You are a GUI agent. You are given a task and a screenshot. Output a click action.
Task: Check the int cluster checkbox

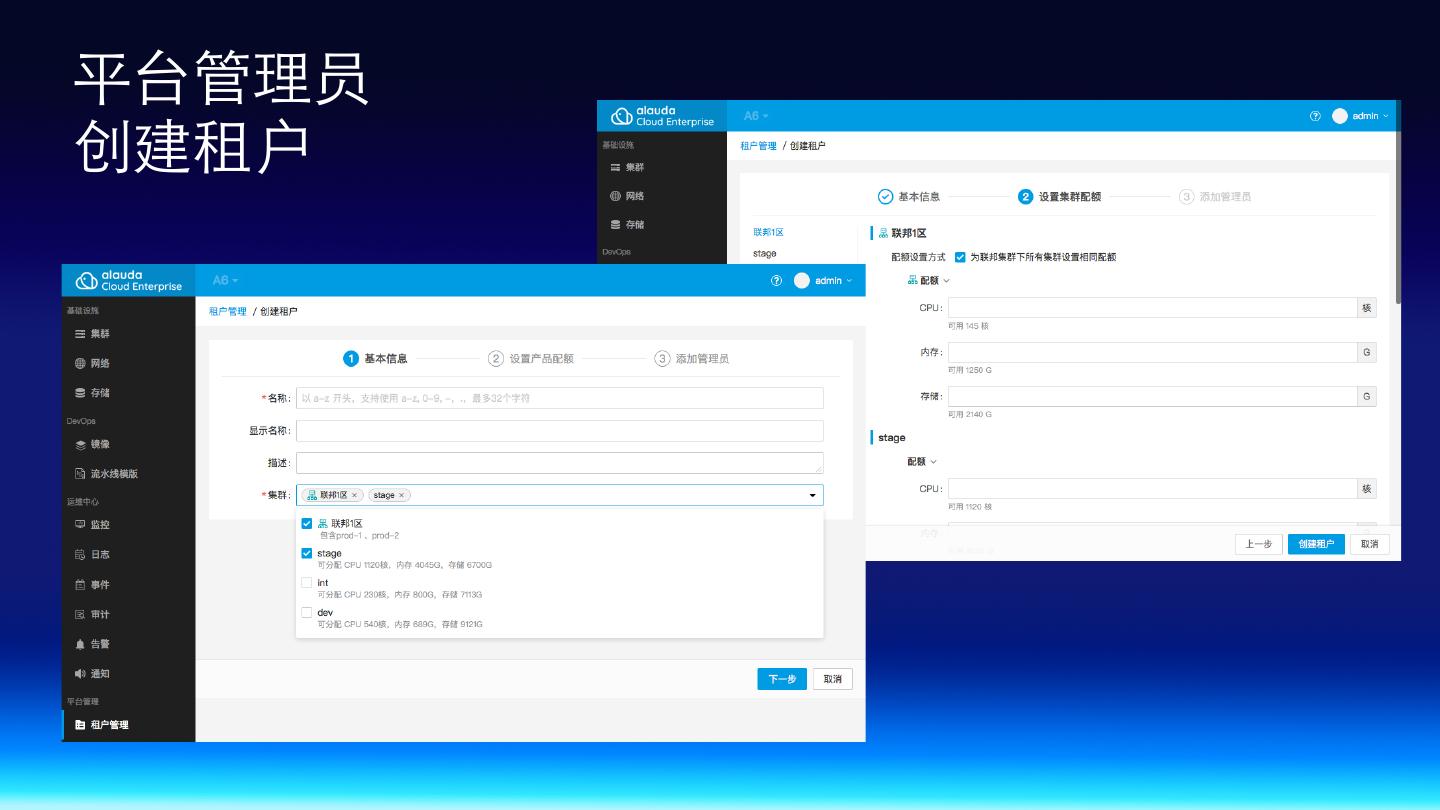[307, 582]
